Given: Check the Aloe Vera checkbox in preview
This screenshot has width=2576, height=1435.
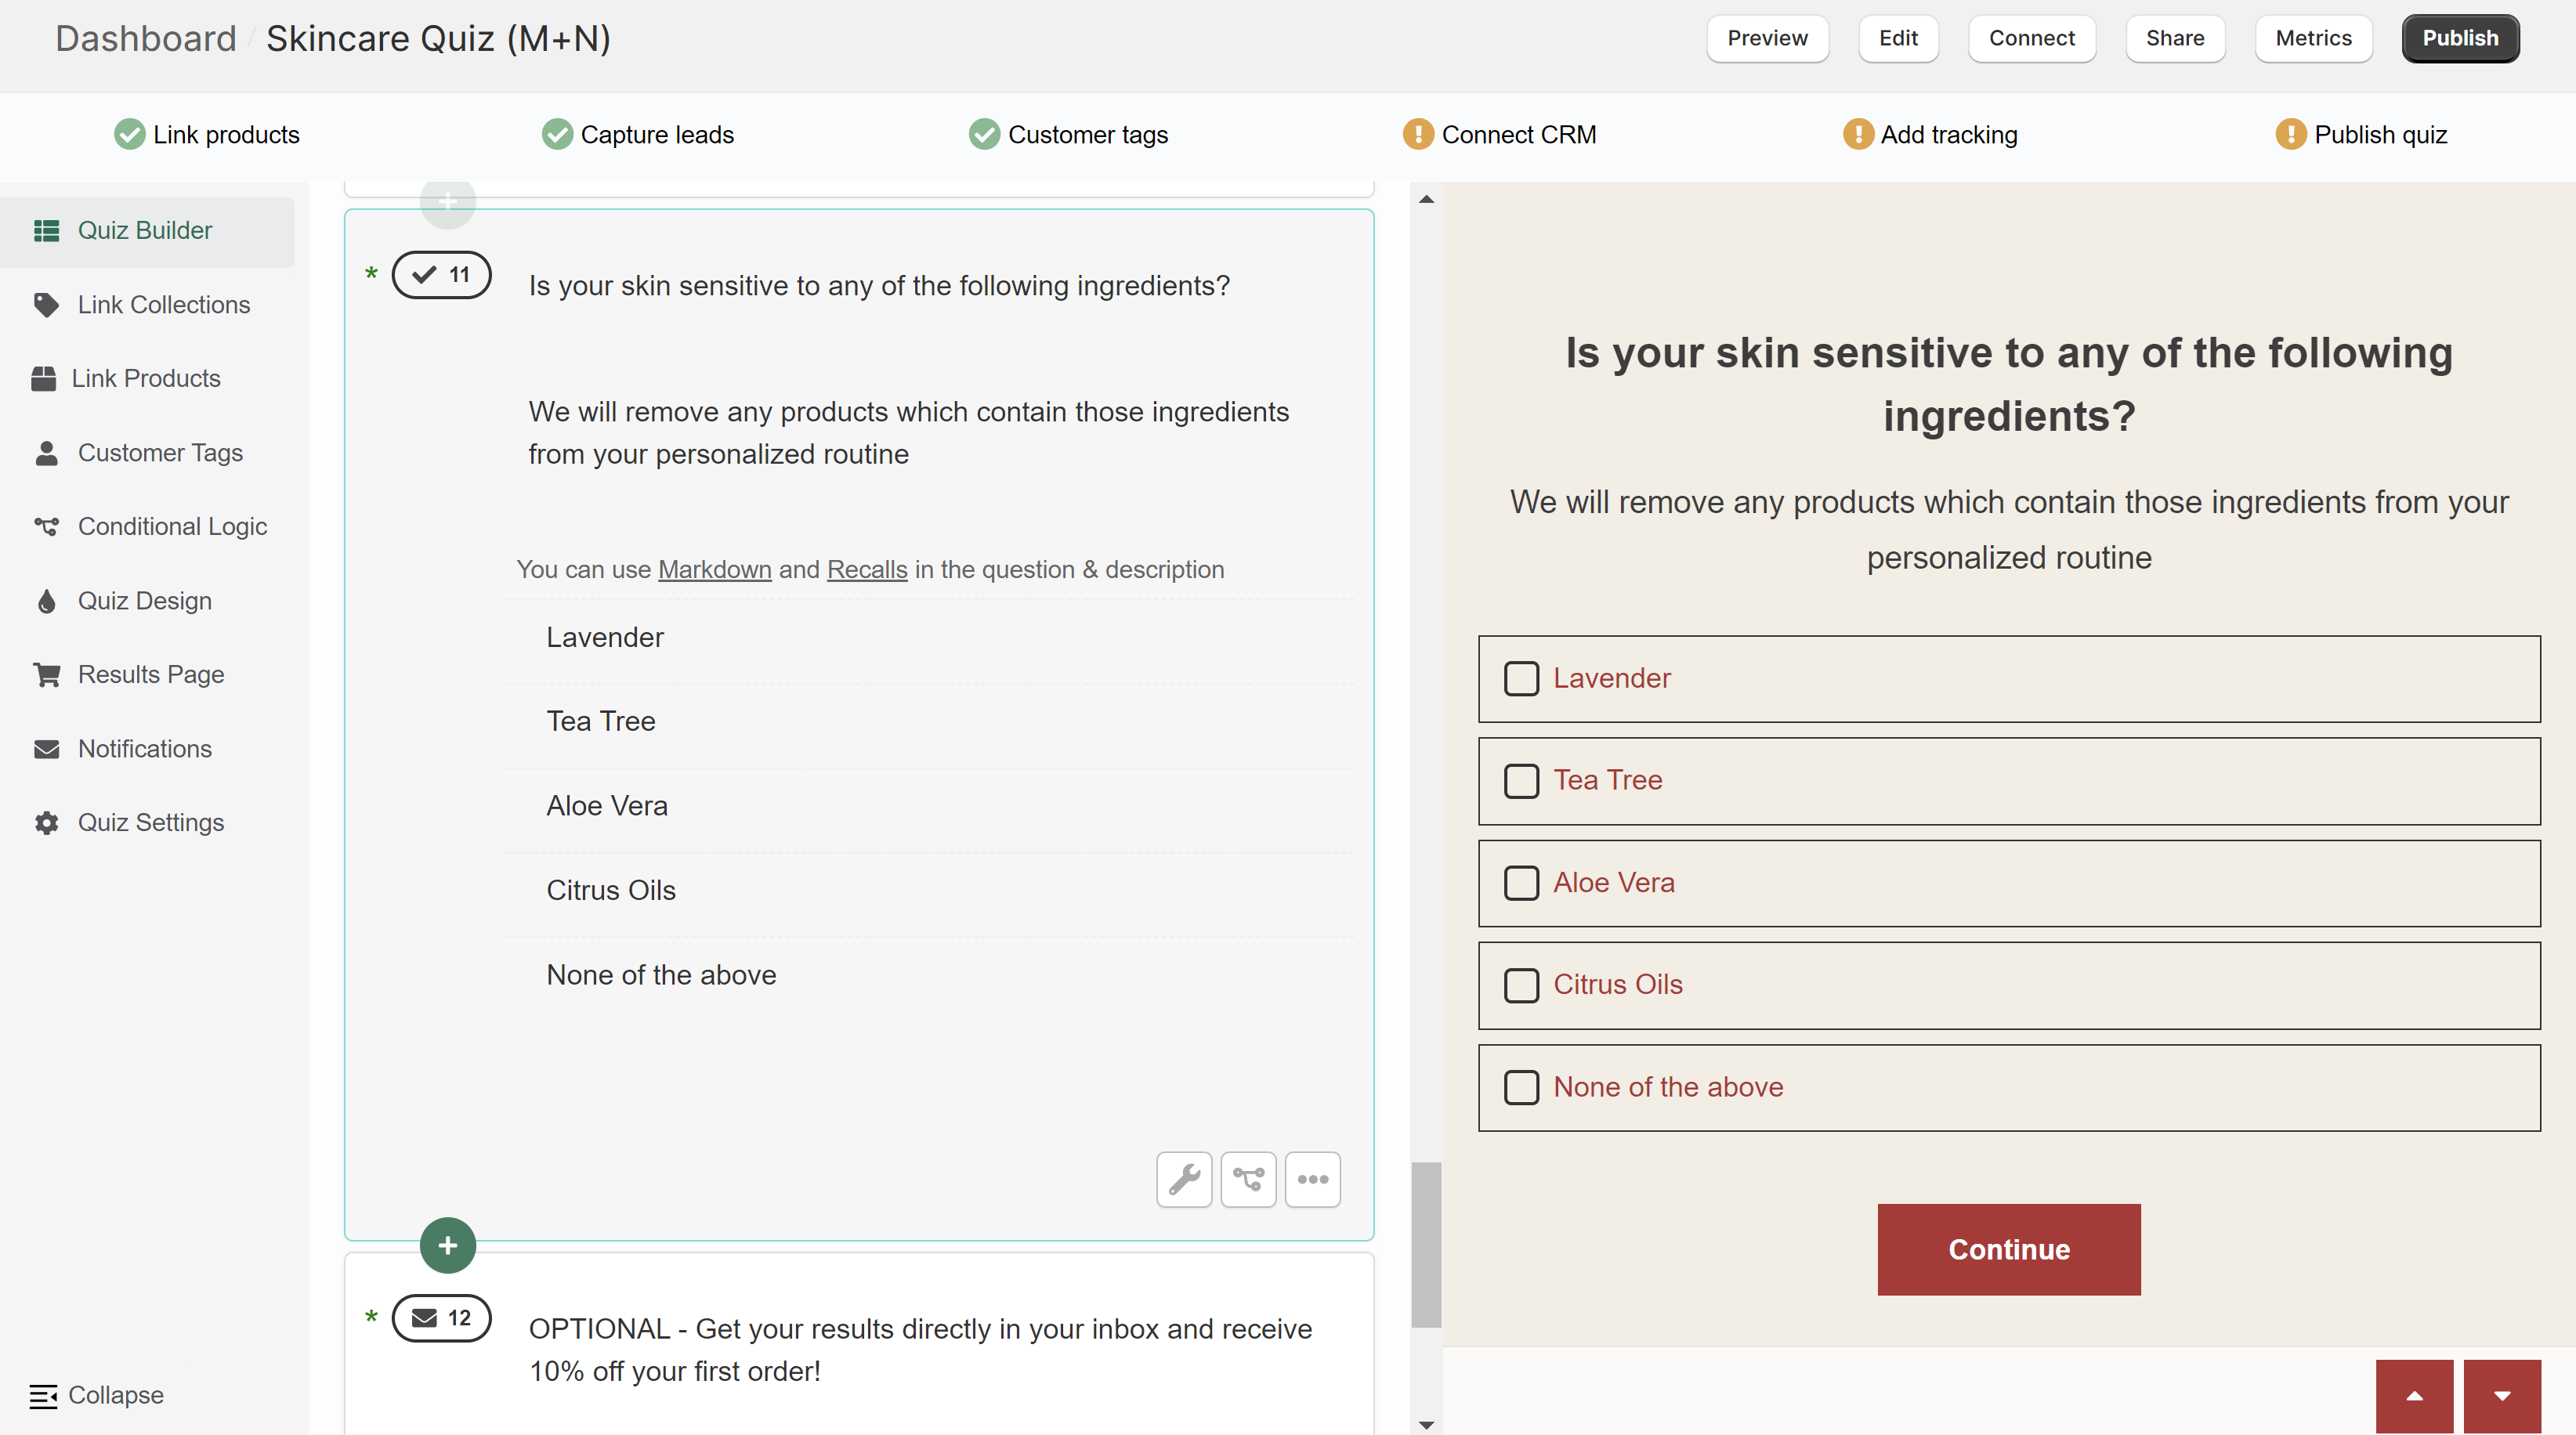Looking at the screenshot, I should [1521, 883].
